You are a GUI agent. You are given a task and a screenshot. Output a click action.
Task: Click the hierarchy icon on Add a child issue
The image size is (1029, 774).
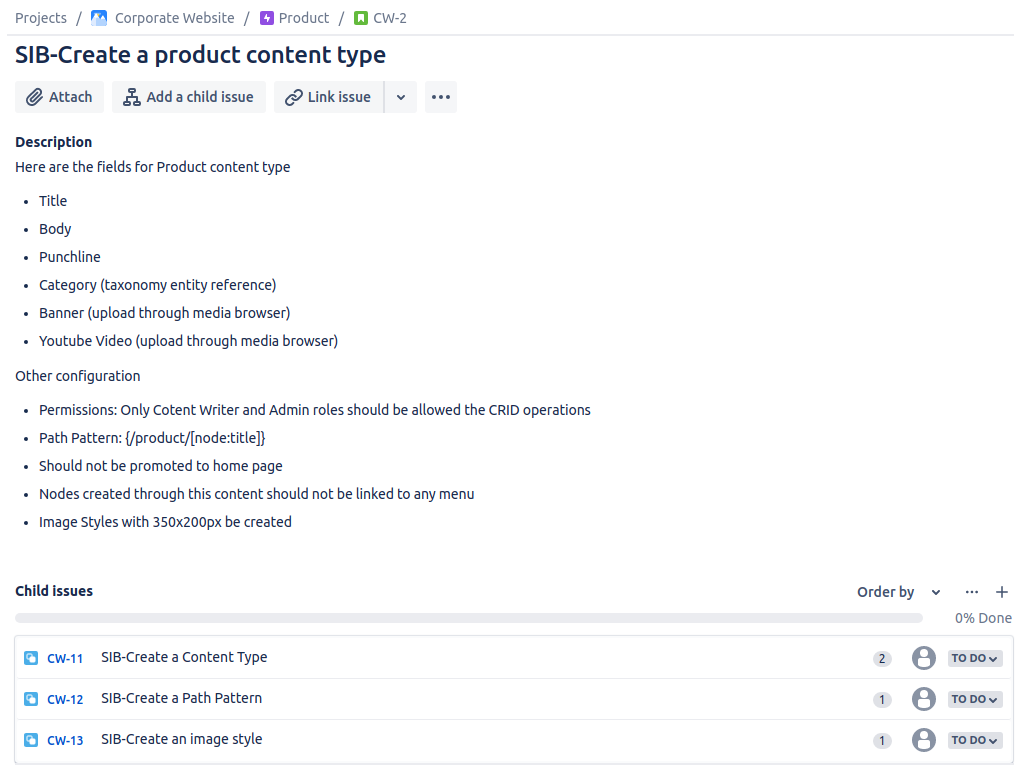[130, 97]
